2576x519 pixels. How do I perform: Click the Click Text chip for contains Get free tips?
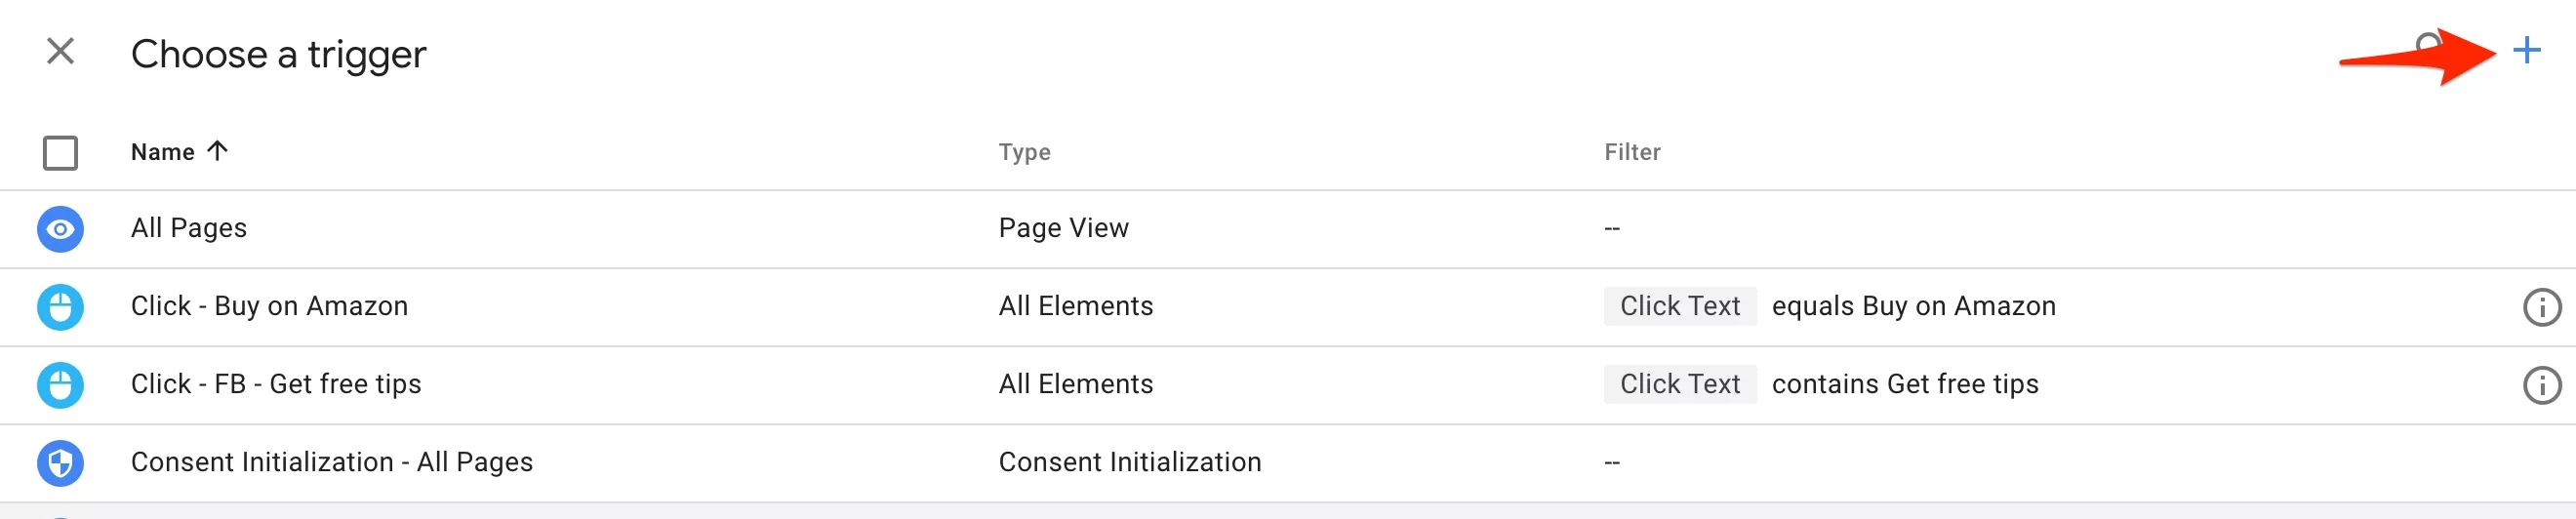(x=1680, y=384)
